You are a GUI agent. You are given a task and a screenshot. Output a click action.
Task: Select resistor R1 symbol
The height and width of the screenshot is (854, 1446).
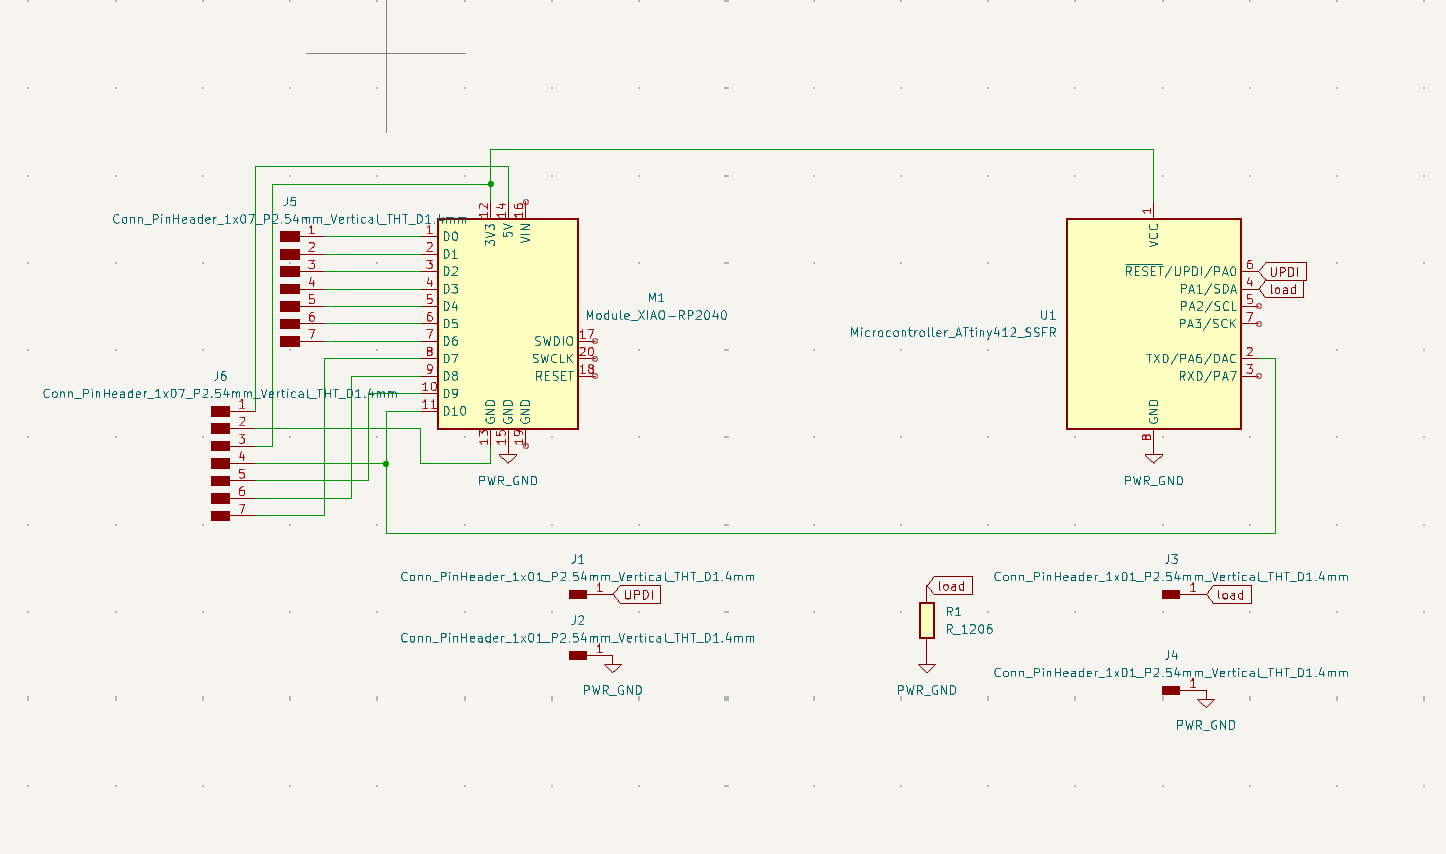[927, 621]
